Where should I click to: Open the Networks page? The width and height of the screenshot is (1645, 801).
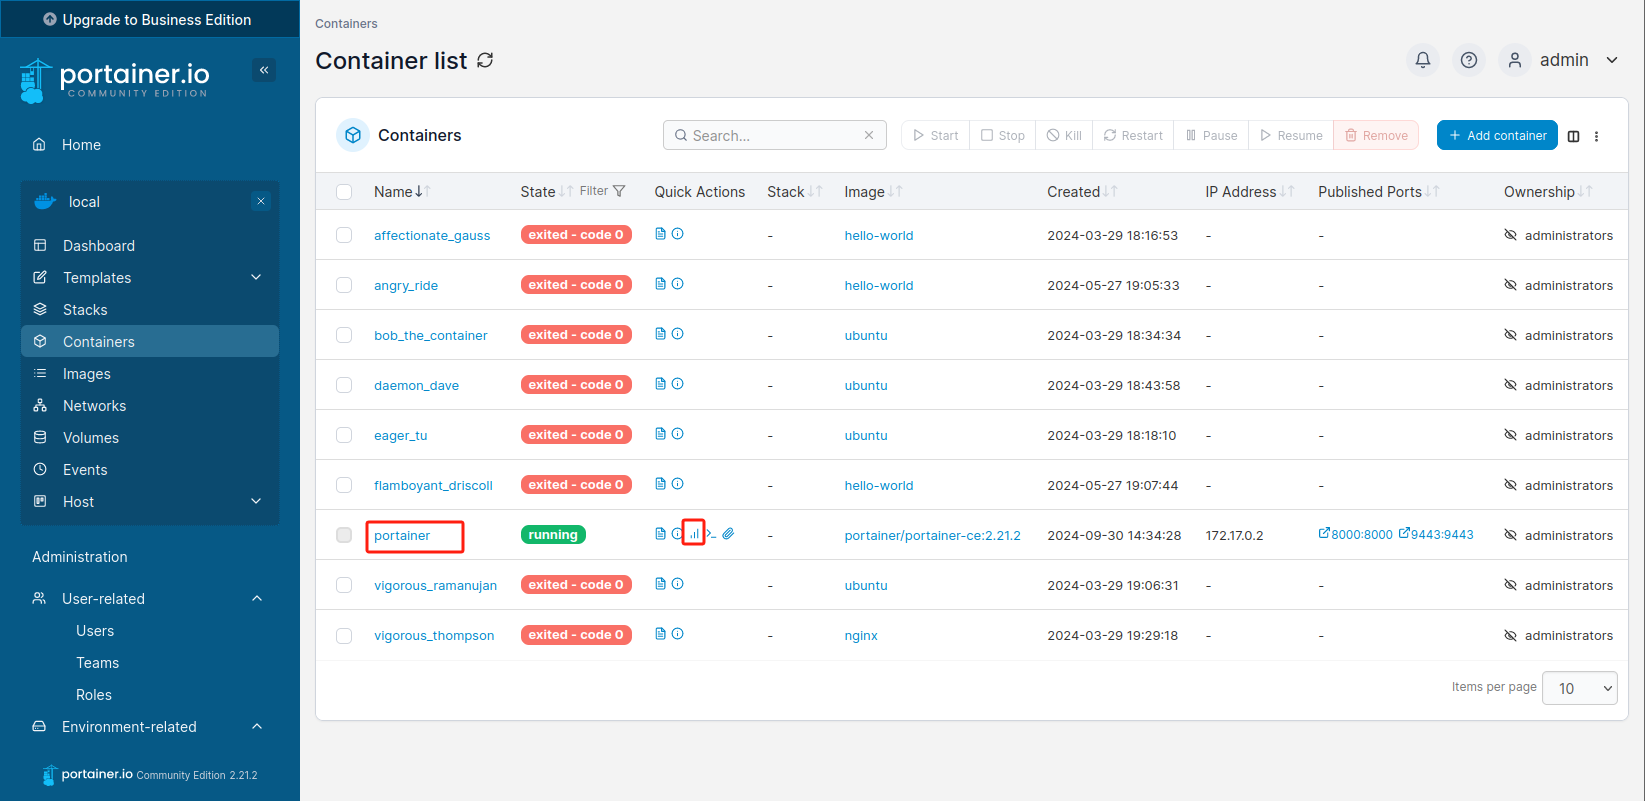[95, 406]
